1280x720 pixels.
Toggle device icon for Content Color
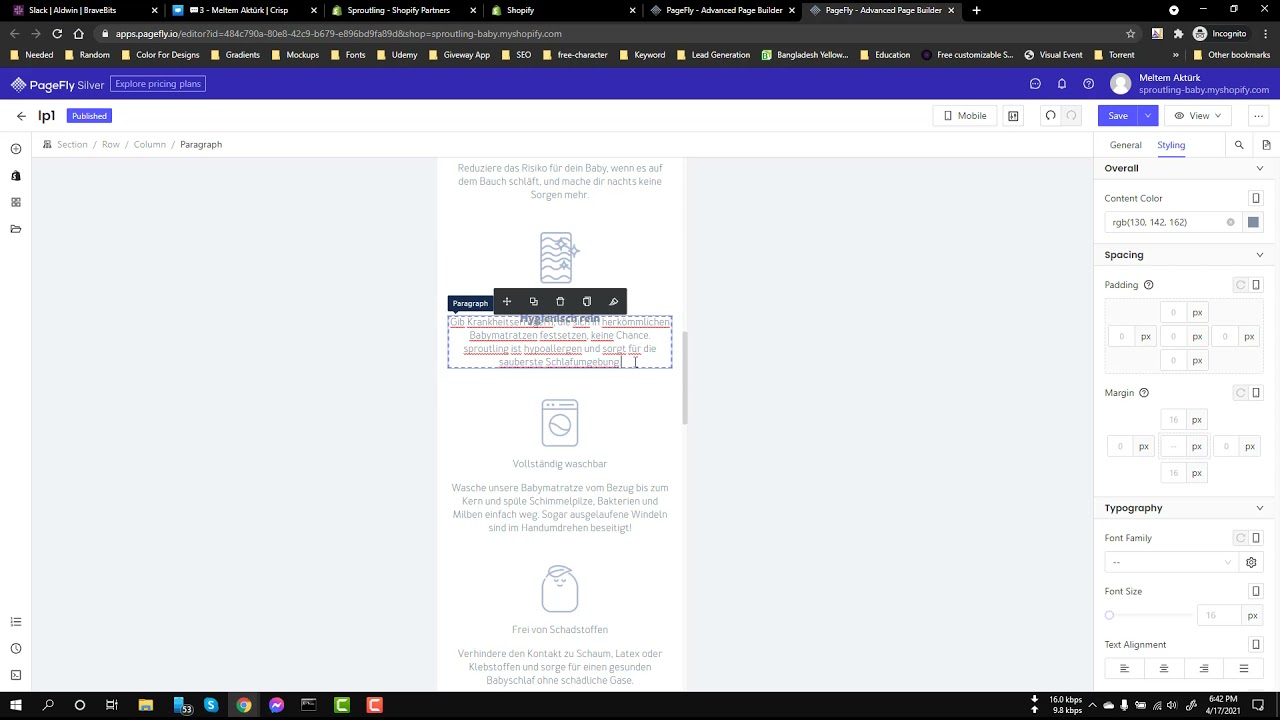[1256, 198]
